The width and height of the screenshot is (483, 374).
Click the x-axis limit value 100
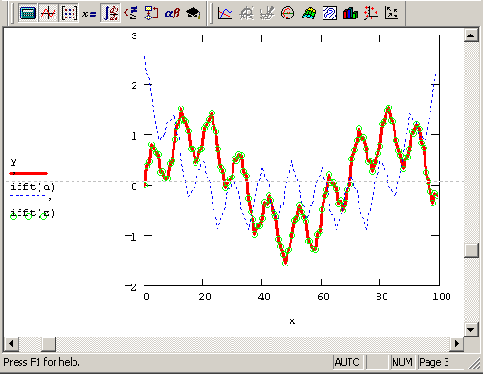[x=441, y=296]
